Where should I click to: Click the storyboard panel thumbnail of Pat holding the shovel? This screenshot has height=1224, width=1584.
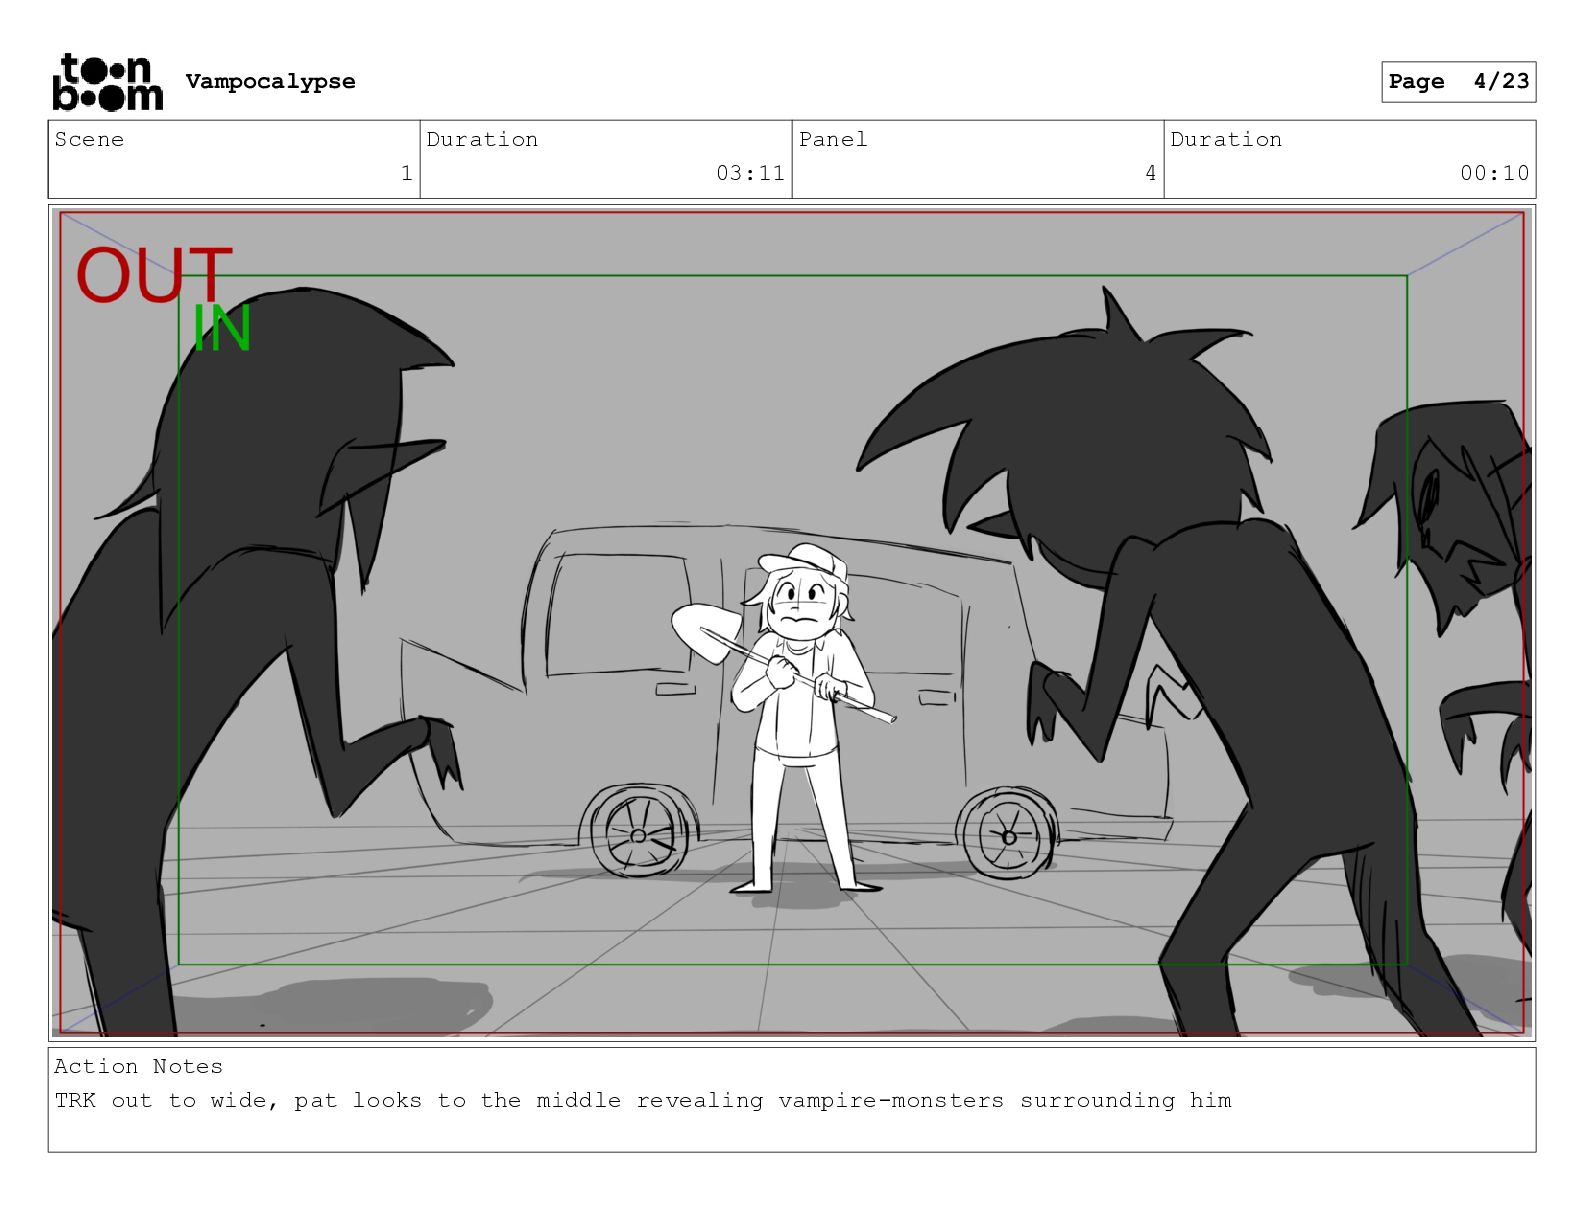coord(792,623)
